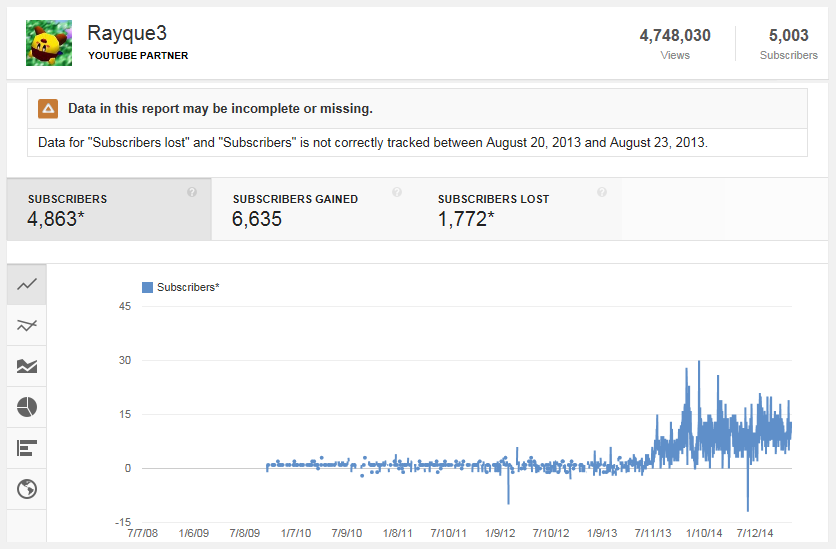This screenshot has width=836, height=549.
Task: Open the Rayque3 channel name link
Action: [127, 33]
